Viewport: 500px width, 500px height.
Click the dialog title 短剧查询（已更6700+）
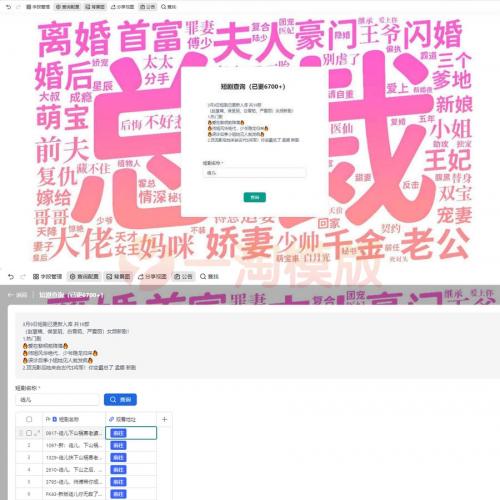[253, 87]
